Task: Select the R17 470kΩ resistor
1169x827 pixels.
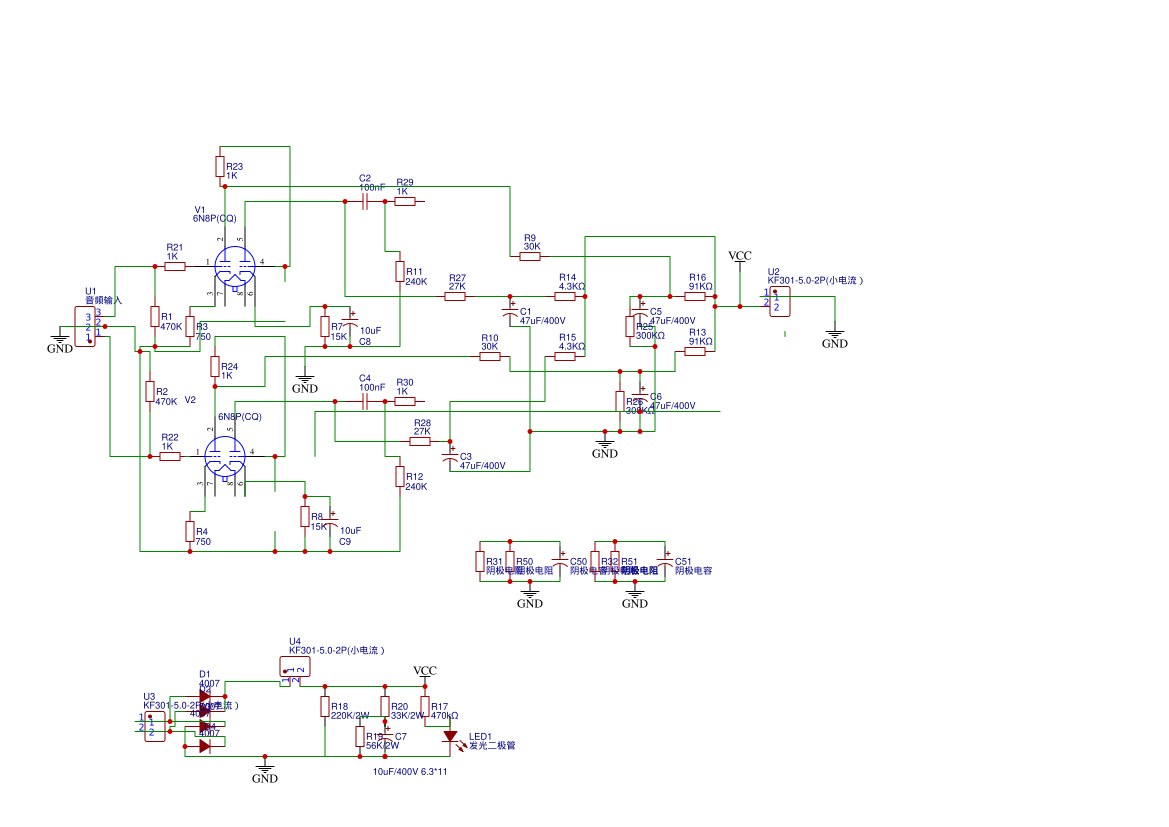Action: click(x=425, y=706)
